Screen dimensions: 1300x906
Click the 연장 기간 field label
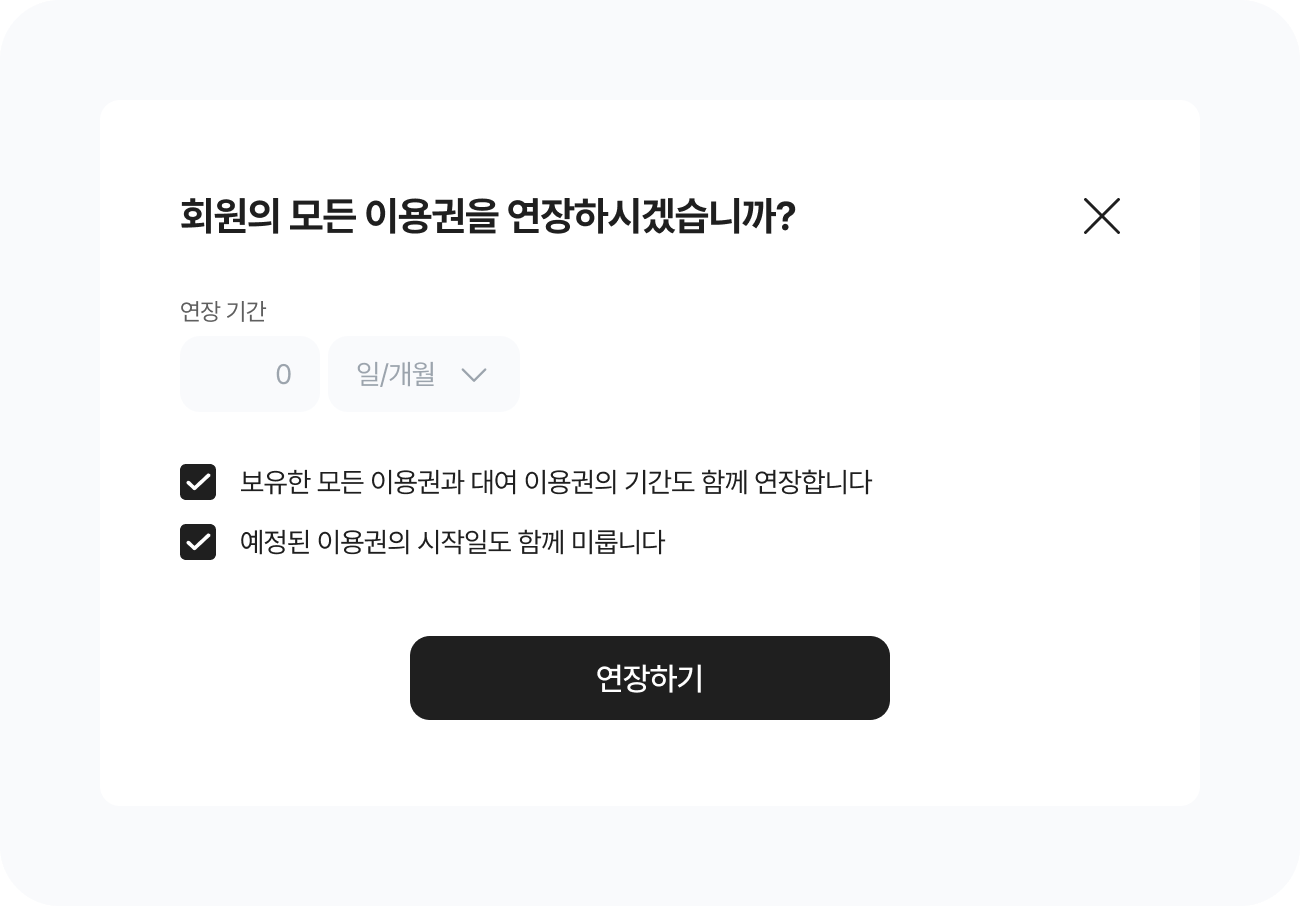223,312
